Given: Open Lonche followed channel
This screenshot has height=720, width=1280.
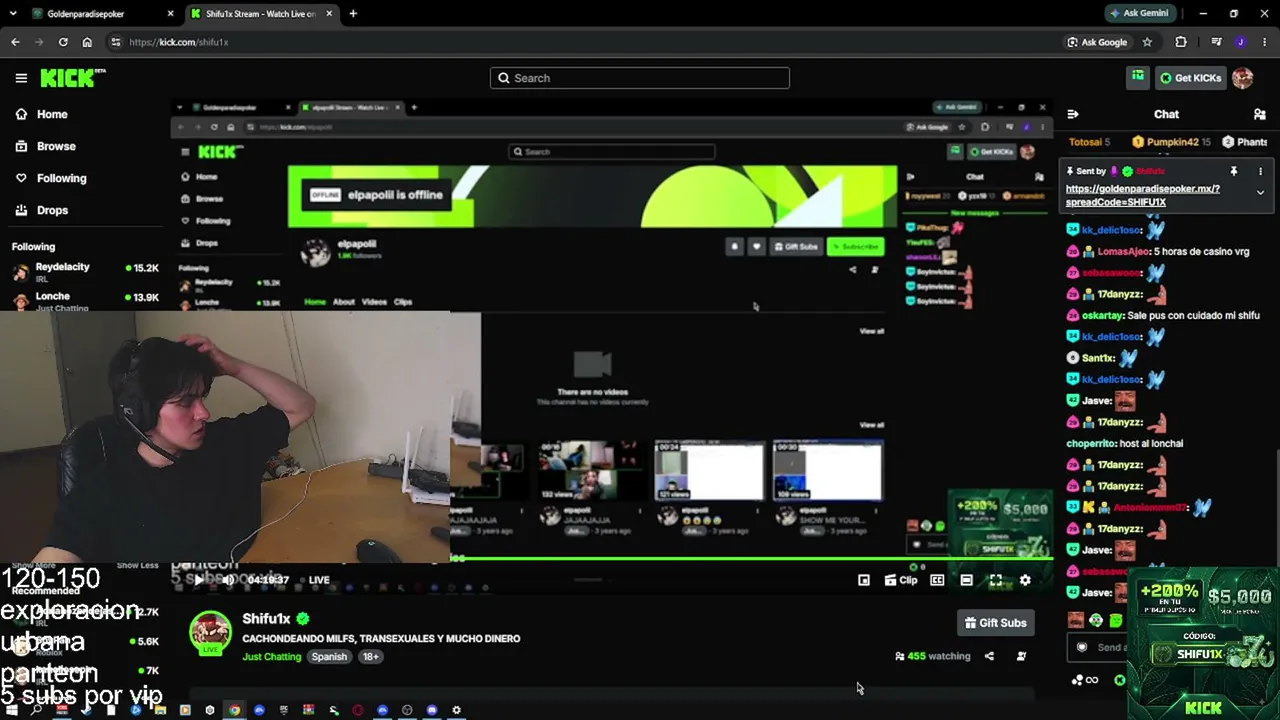Looking at the screenshot, I should pyautogui.click(x=85, y=299).
